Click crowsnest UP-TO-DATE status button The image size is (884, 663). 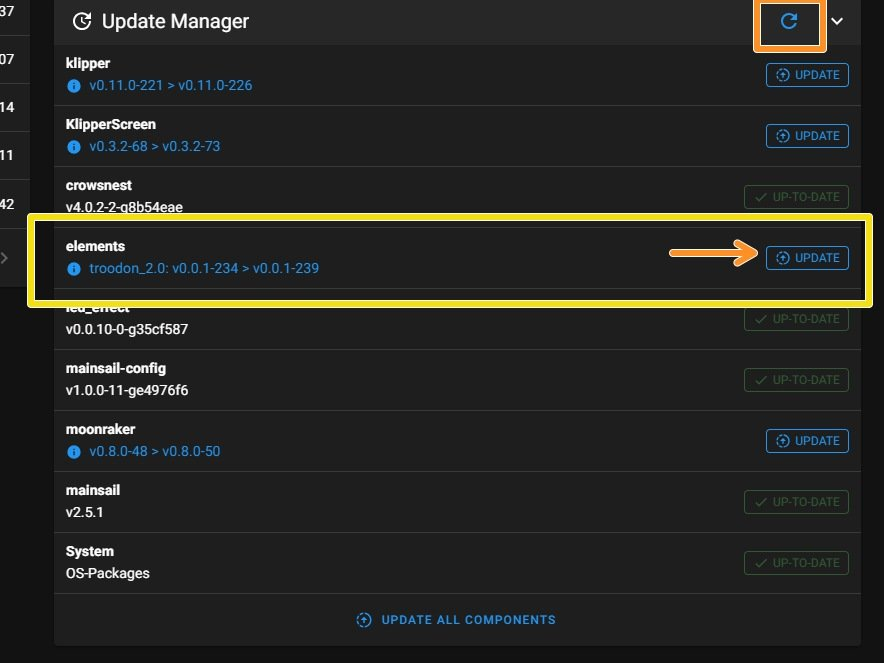[x=796, y=197]
